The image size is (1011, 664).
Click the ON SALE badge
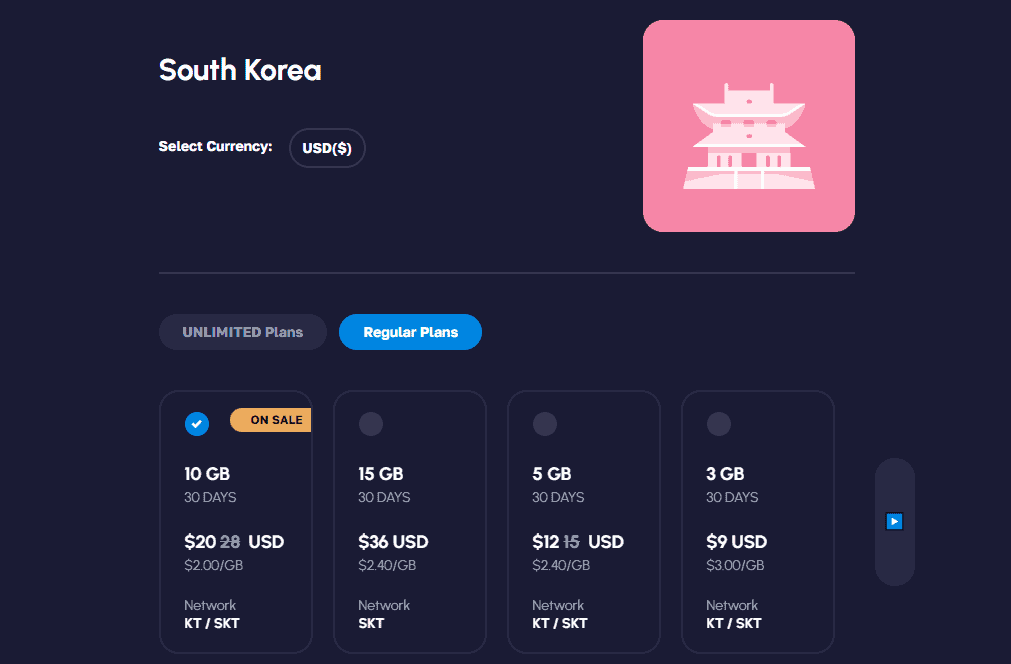[272, 420]
